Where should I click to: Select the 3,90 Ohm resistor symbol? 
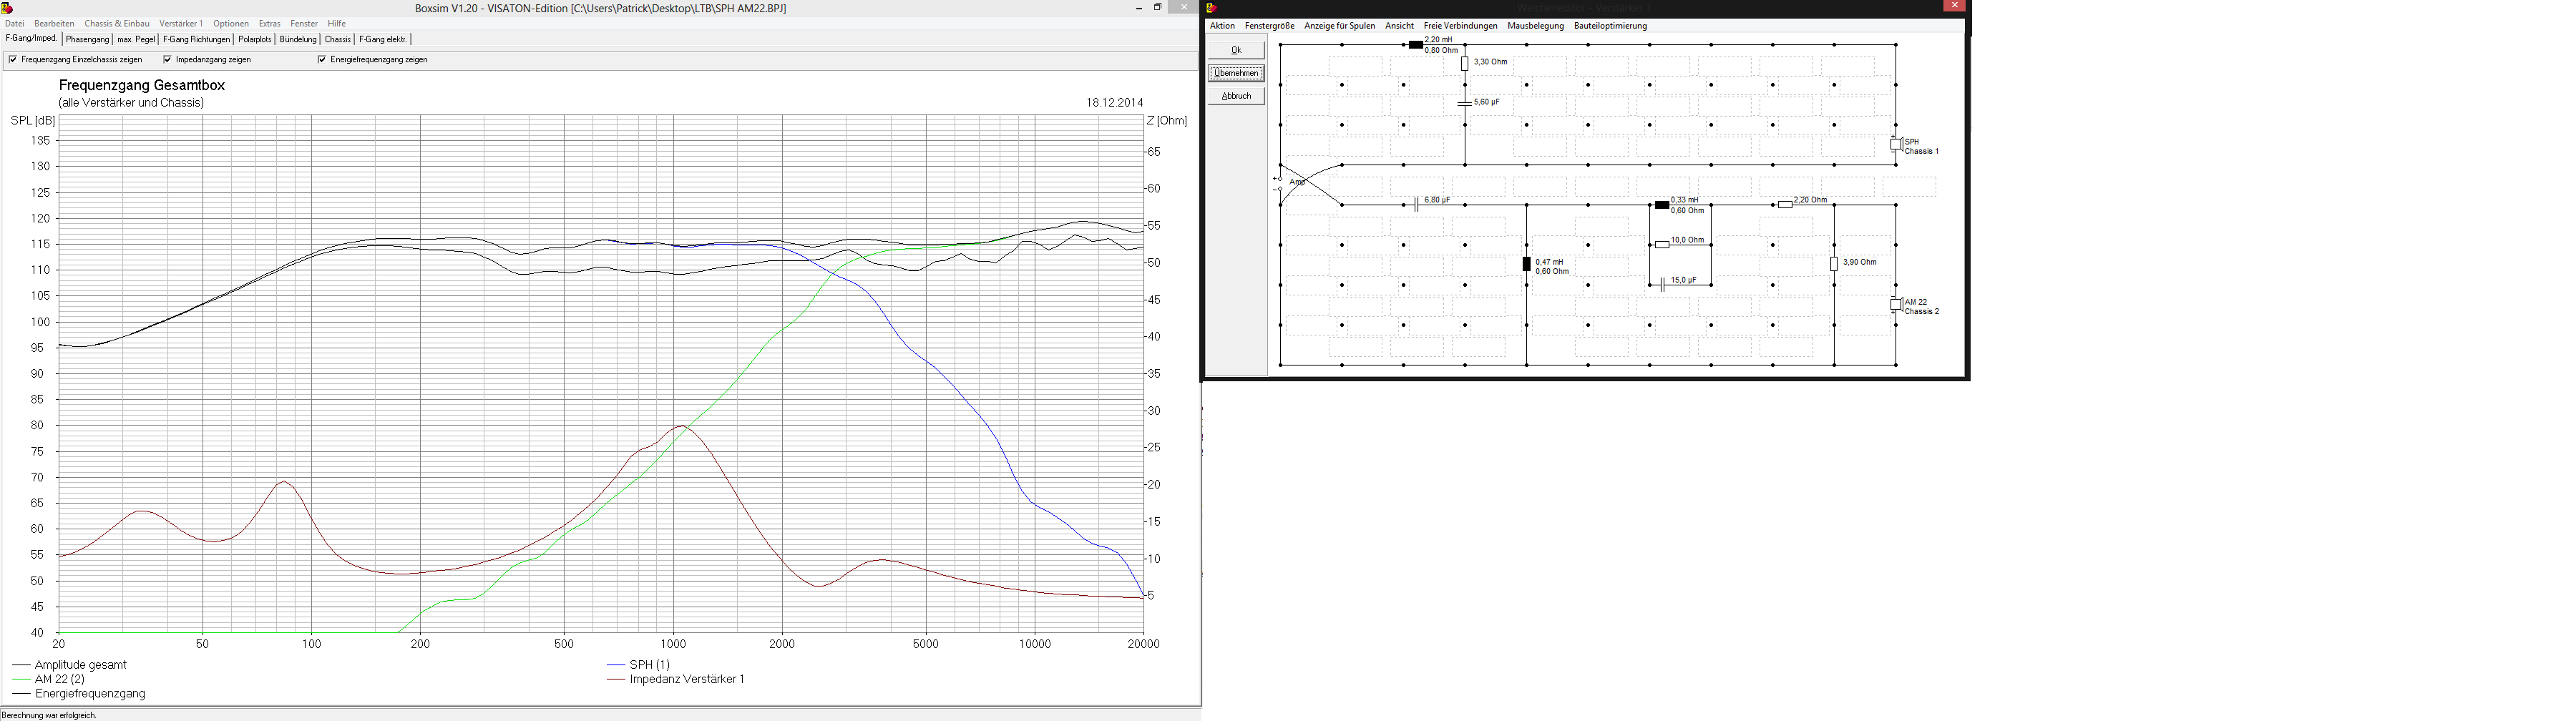click(1834, 264)
